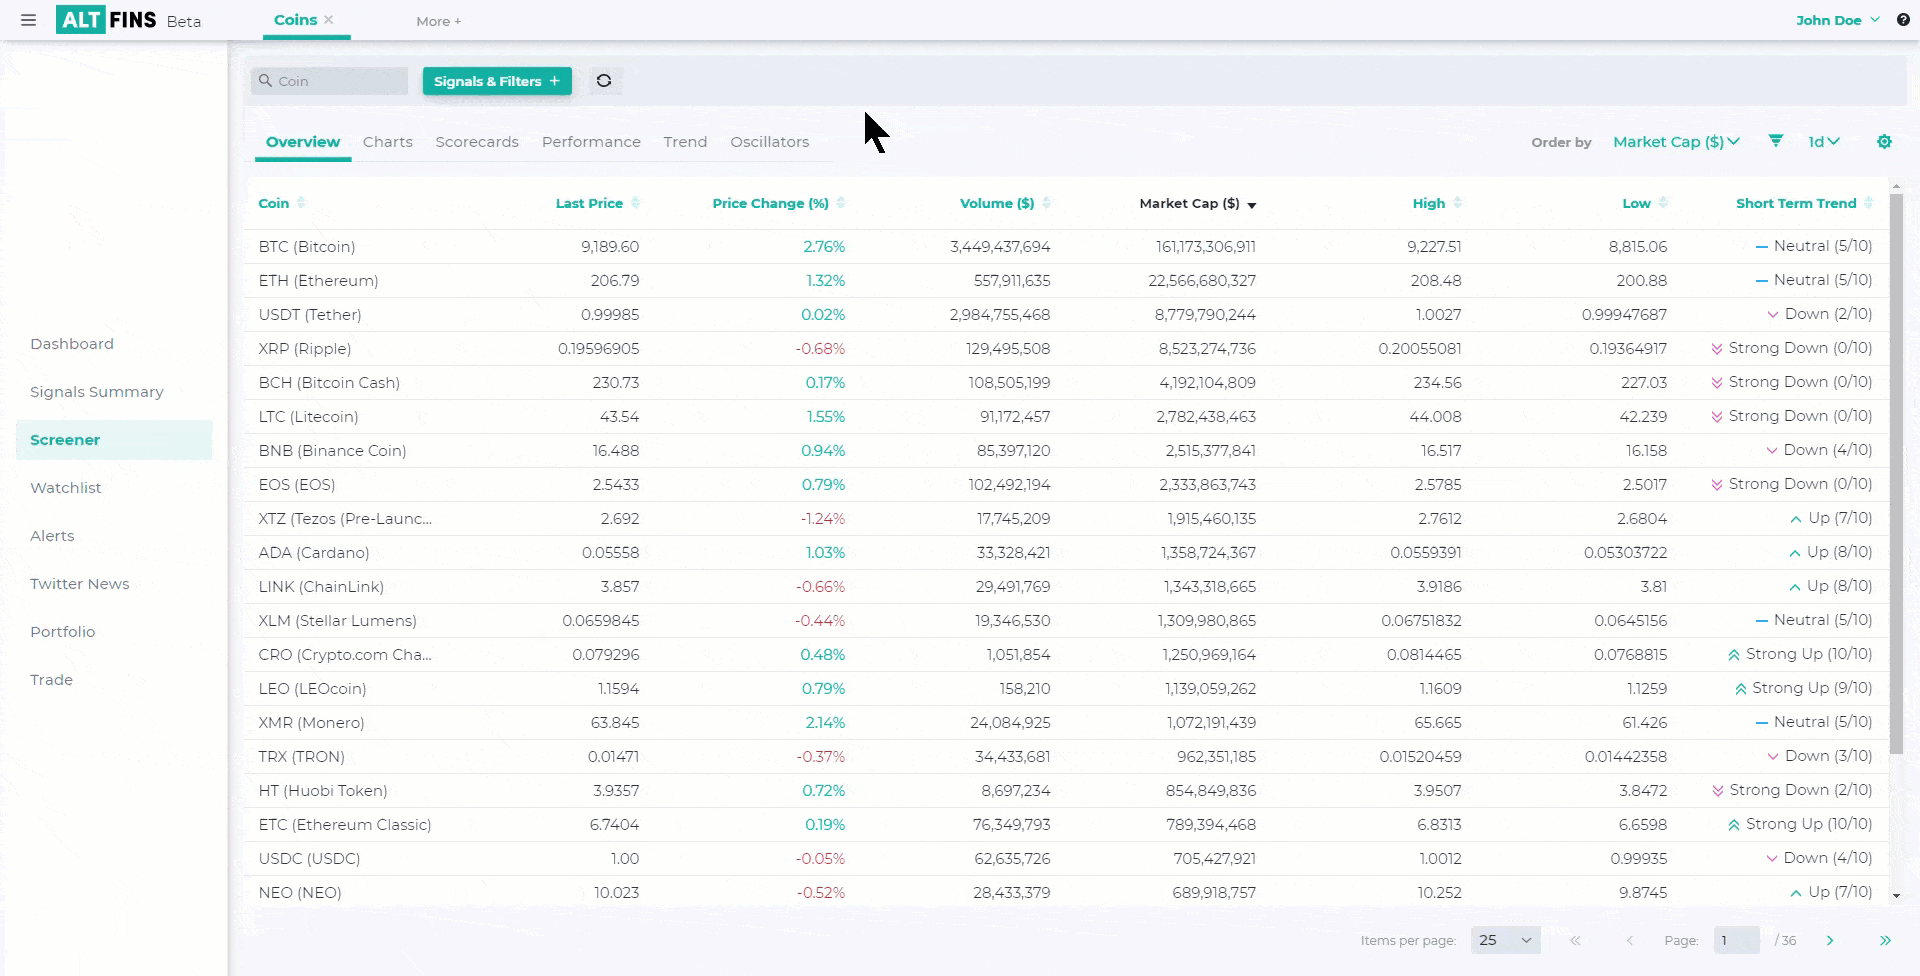This screenshot has height=976, width=1920.
Task: Switch to the Charts tab
Action: click(388, 142)
